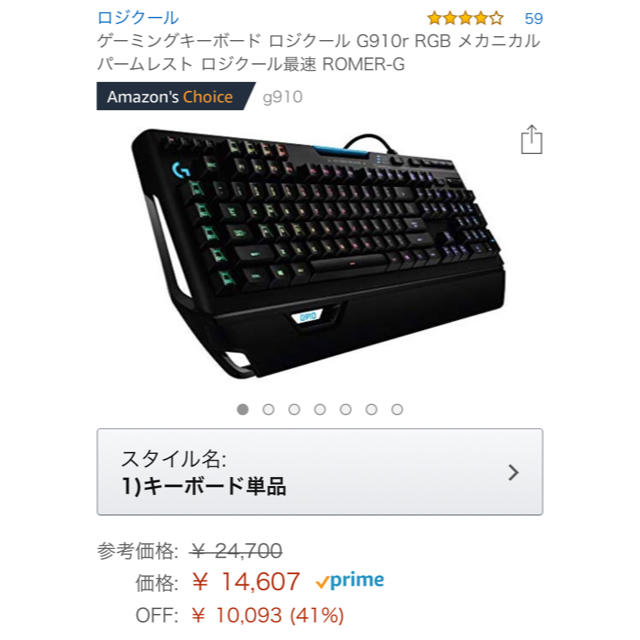Select the last image carousel dot
The width and height of the screenshot is (640, 640).
pyautogui.click(x=397, y=409)
